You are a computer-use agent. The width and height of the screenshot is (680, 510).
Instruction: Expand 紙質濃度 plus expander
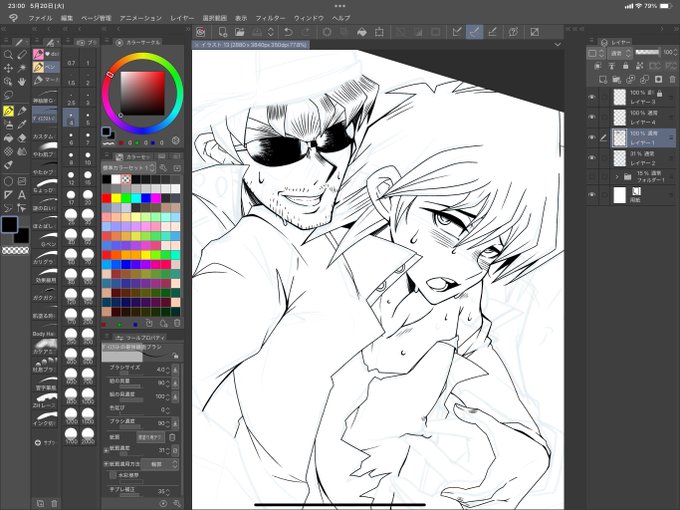[106, 451]
